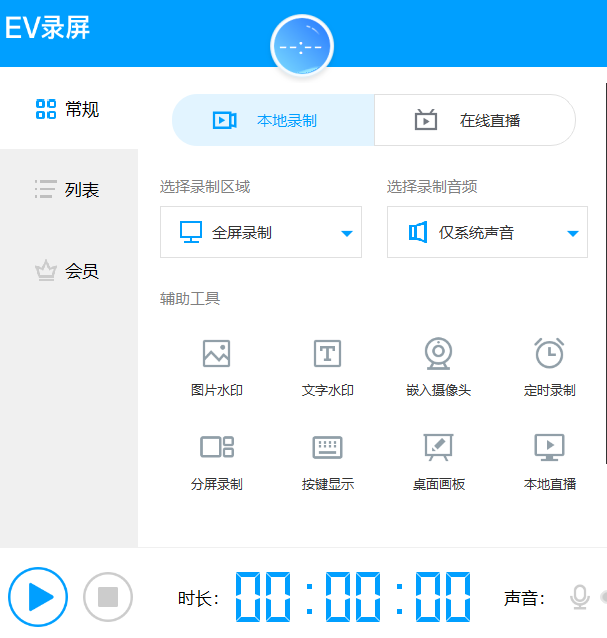Viewport: 607px width, 638px height.
Task: Switch to the 本地录制 local recording tab
Action: (273, 120)
